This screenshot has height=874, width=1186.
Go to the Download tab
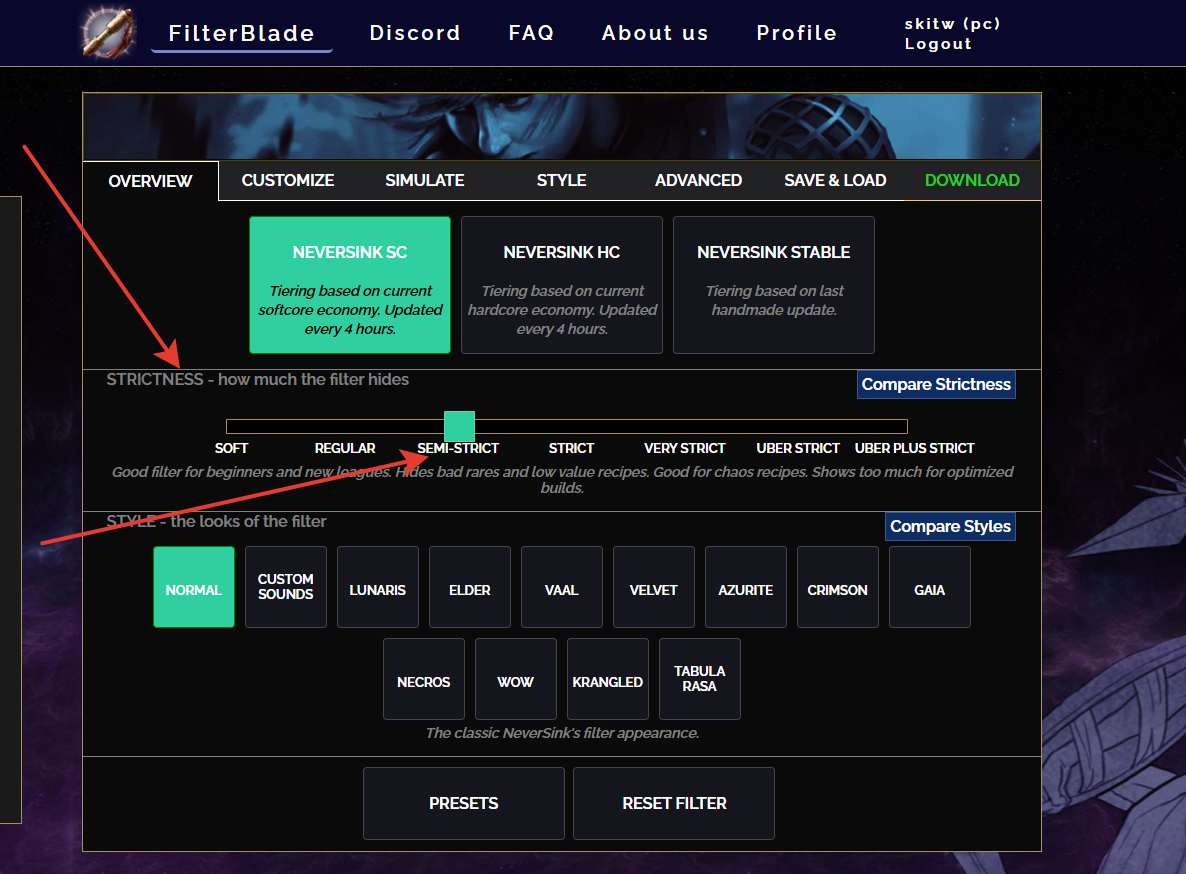[972, 180]
